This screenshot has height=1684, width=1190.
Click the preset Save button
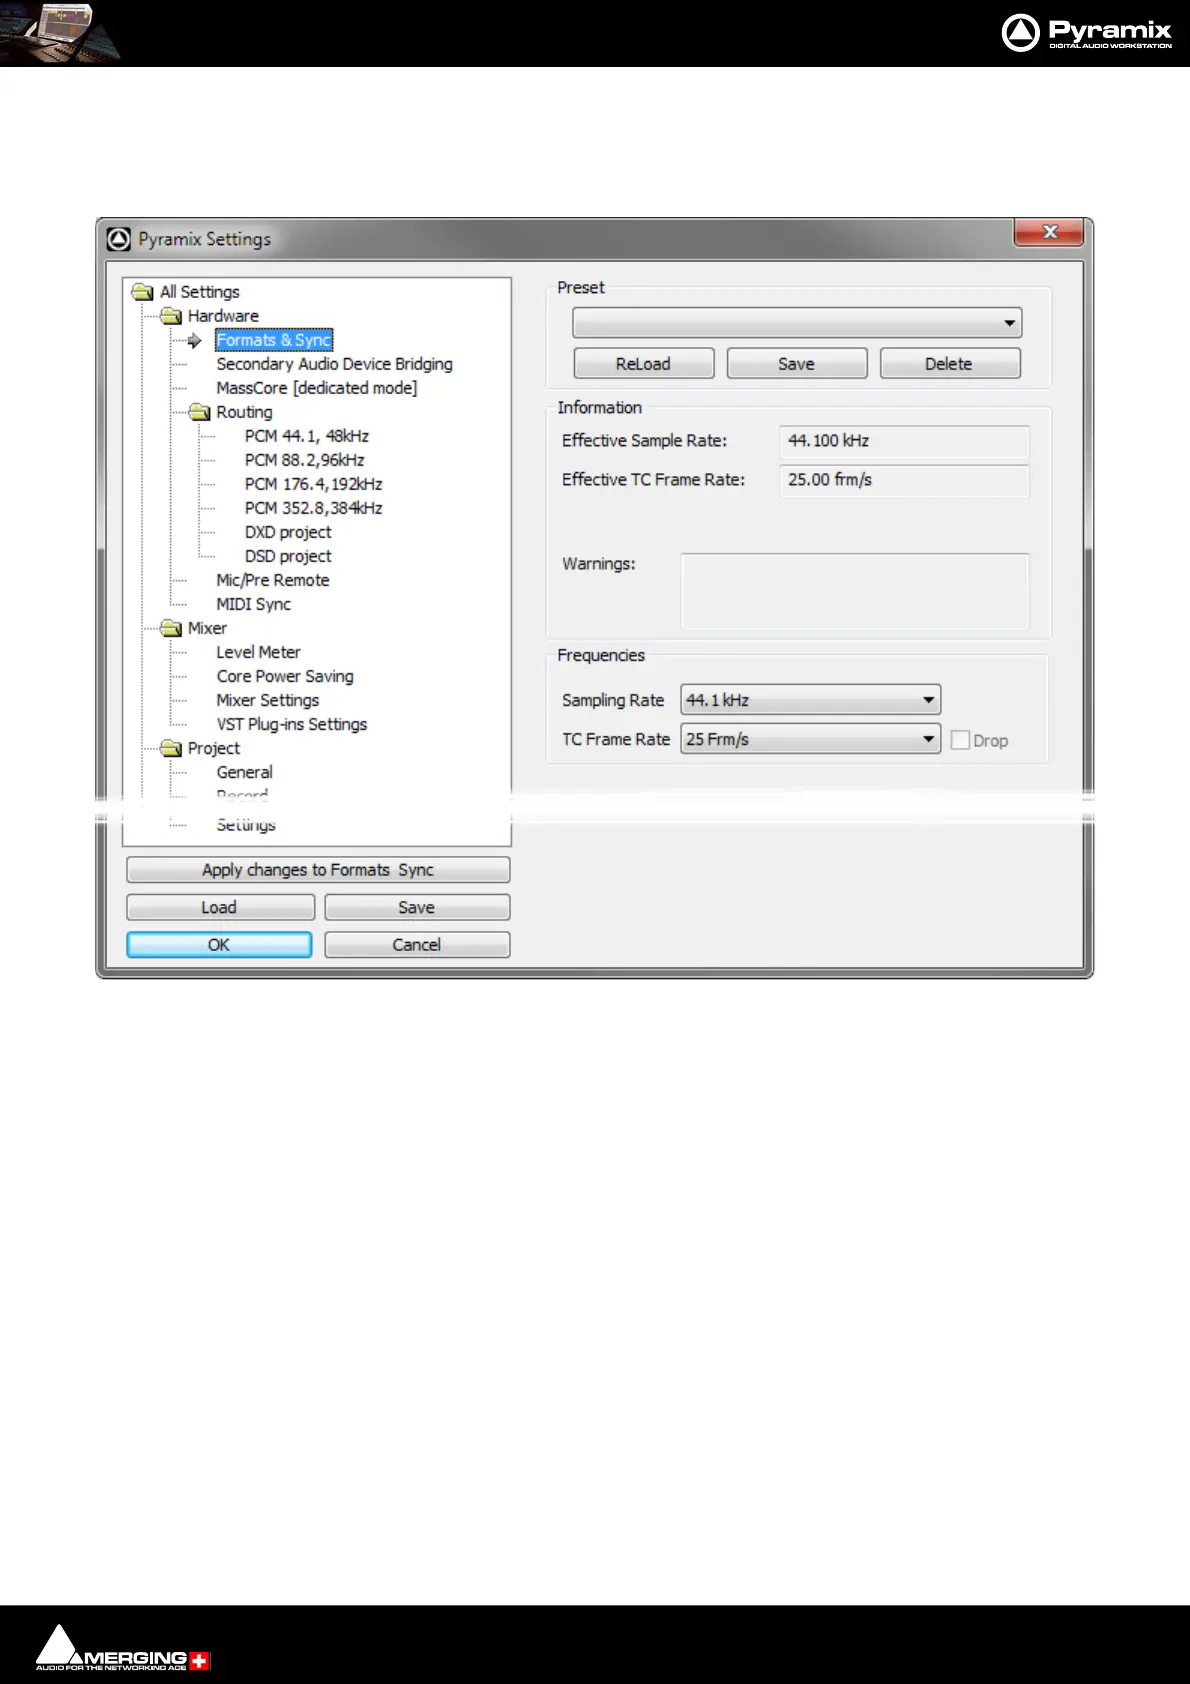[x=797, y=364]
